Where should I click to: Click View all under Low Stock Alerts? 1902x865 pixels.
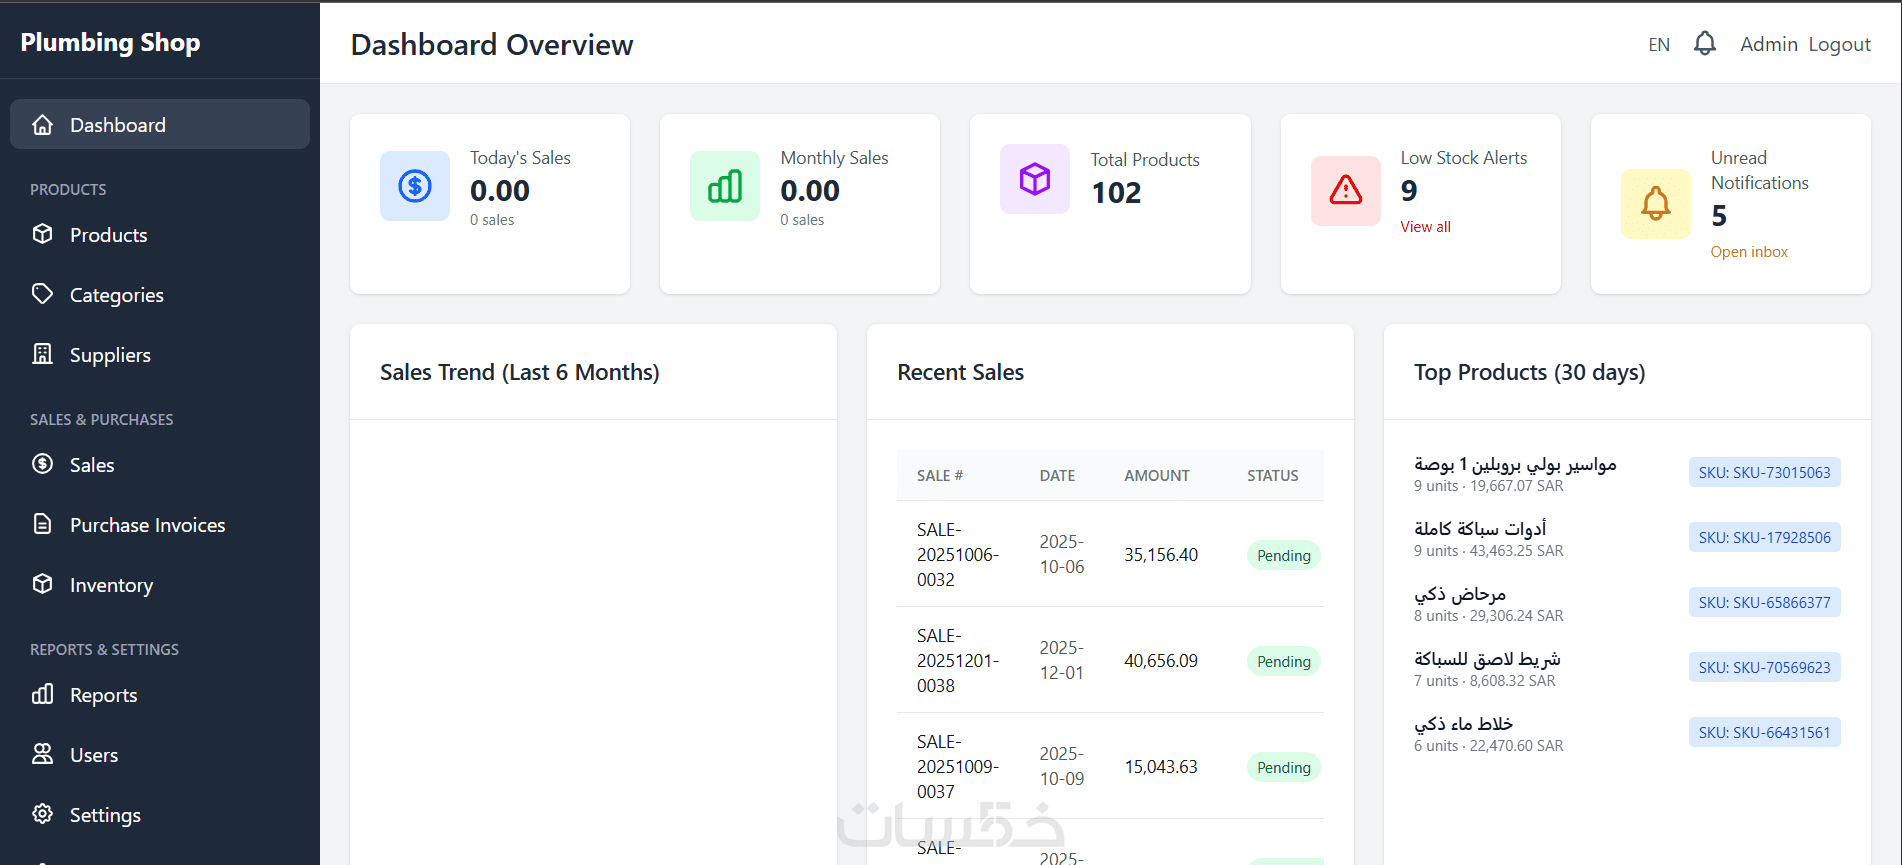[1425, 227]
